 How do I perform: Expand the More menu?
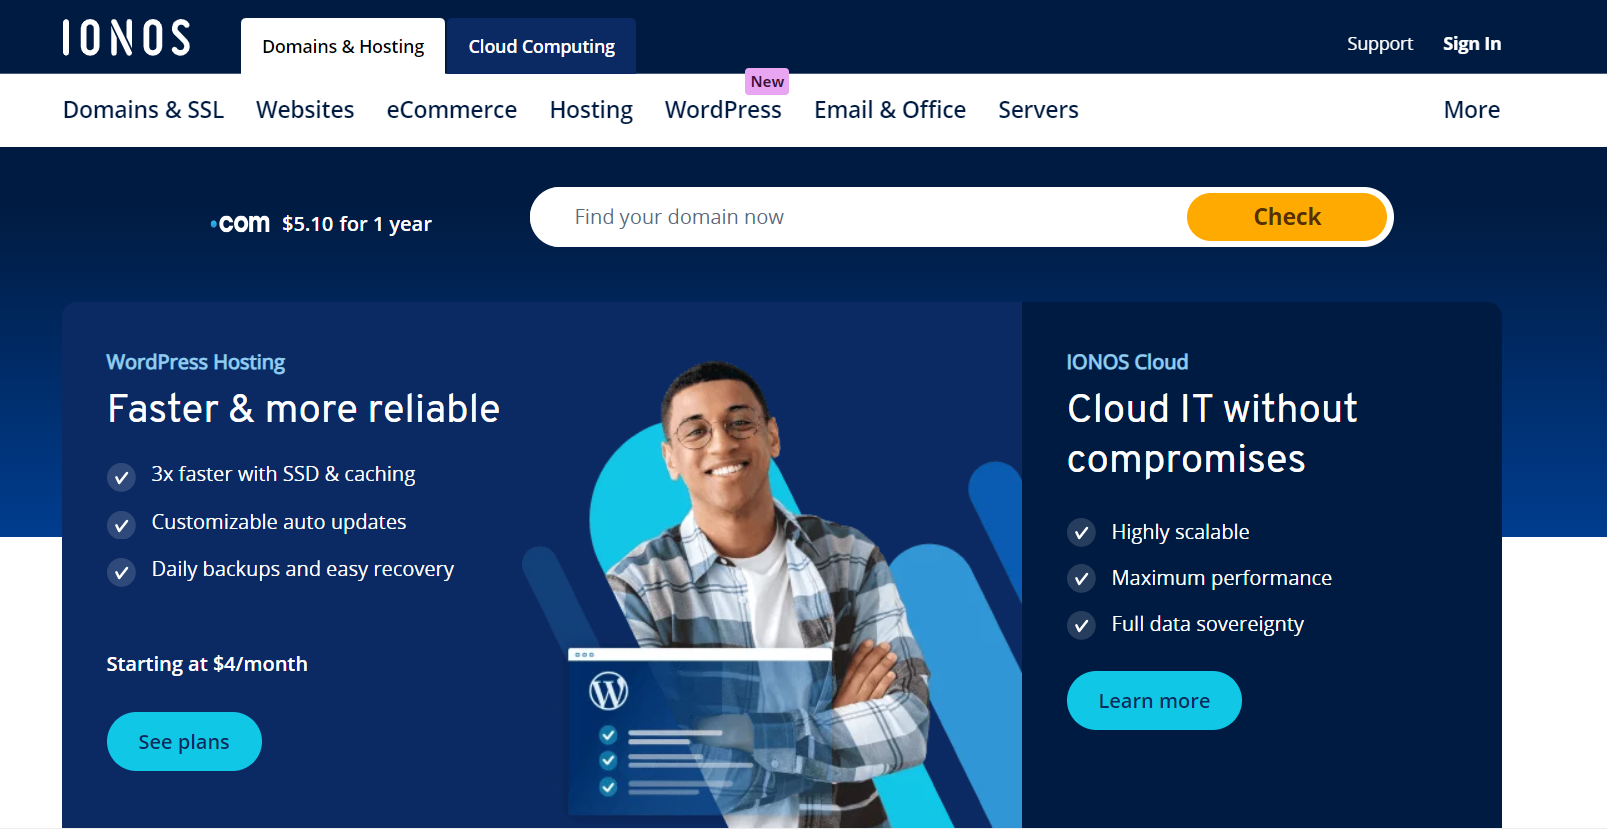point(1471,110)
